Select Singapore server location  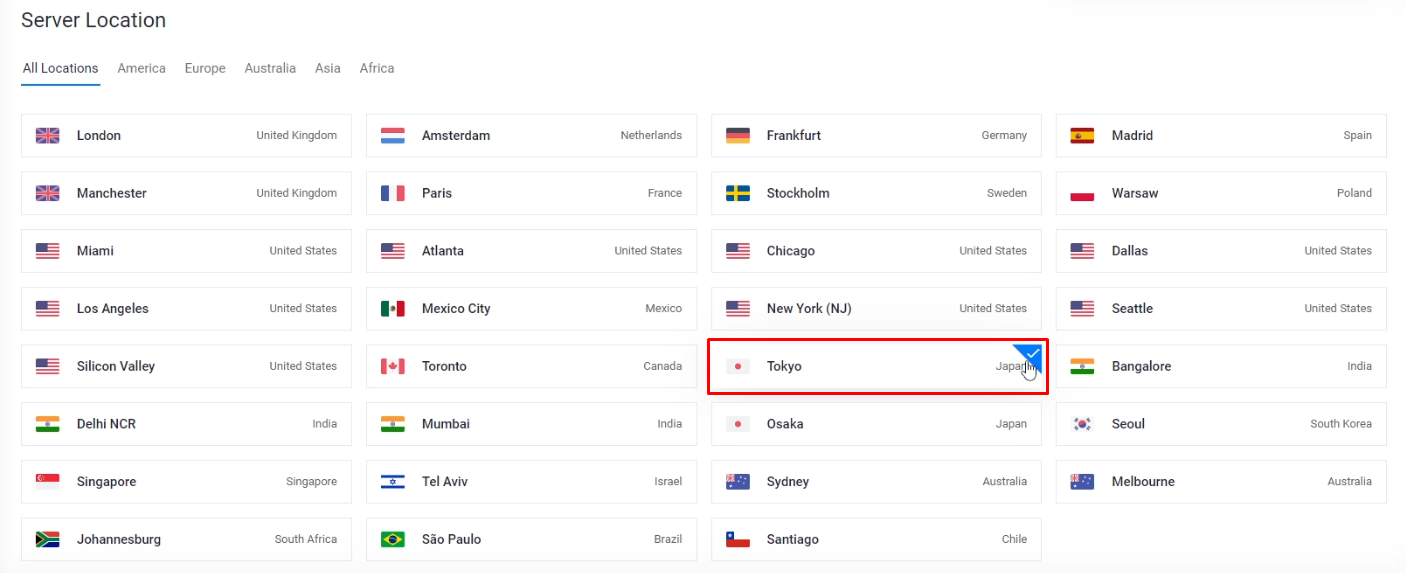click(185, 482)
